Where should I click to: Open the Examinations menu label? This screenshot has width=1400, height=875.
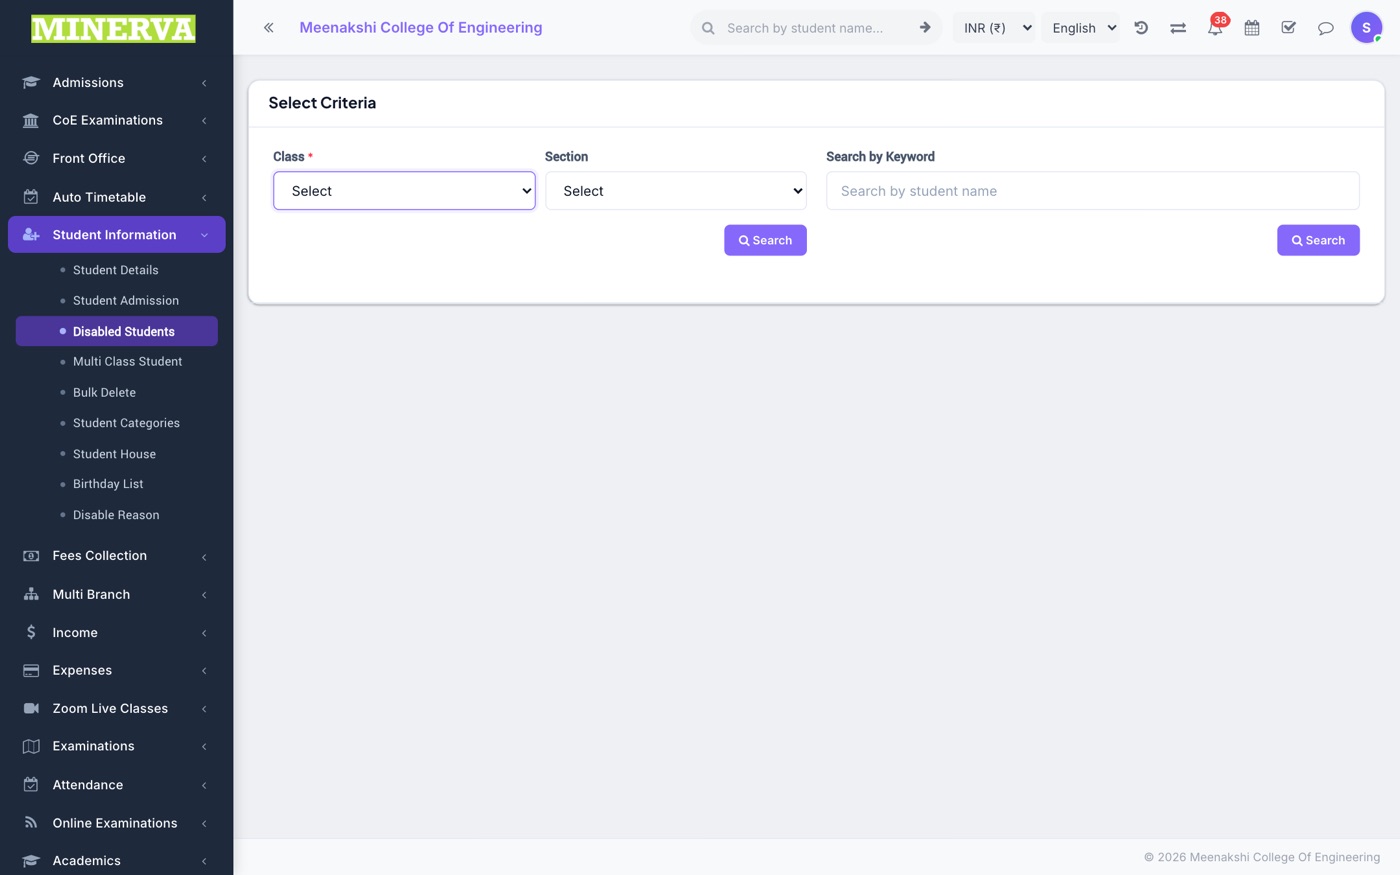pos(93,746)
